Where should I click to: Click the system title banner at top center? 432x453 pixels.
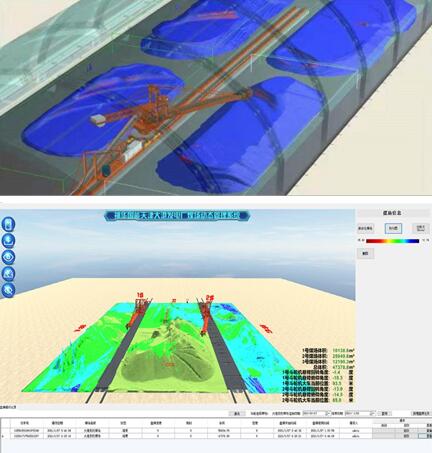pyautogui.click(x=177, y=216)
